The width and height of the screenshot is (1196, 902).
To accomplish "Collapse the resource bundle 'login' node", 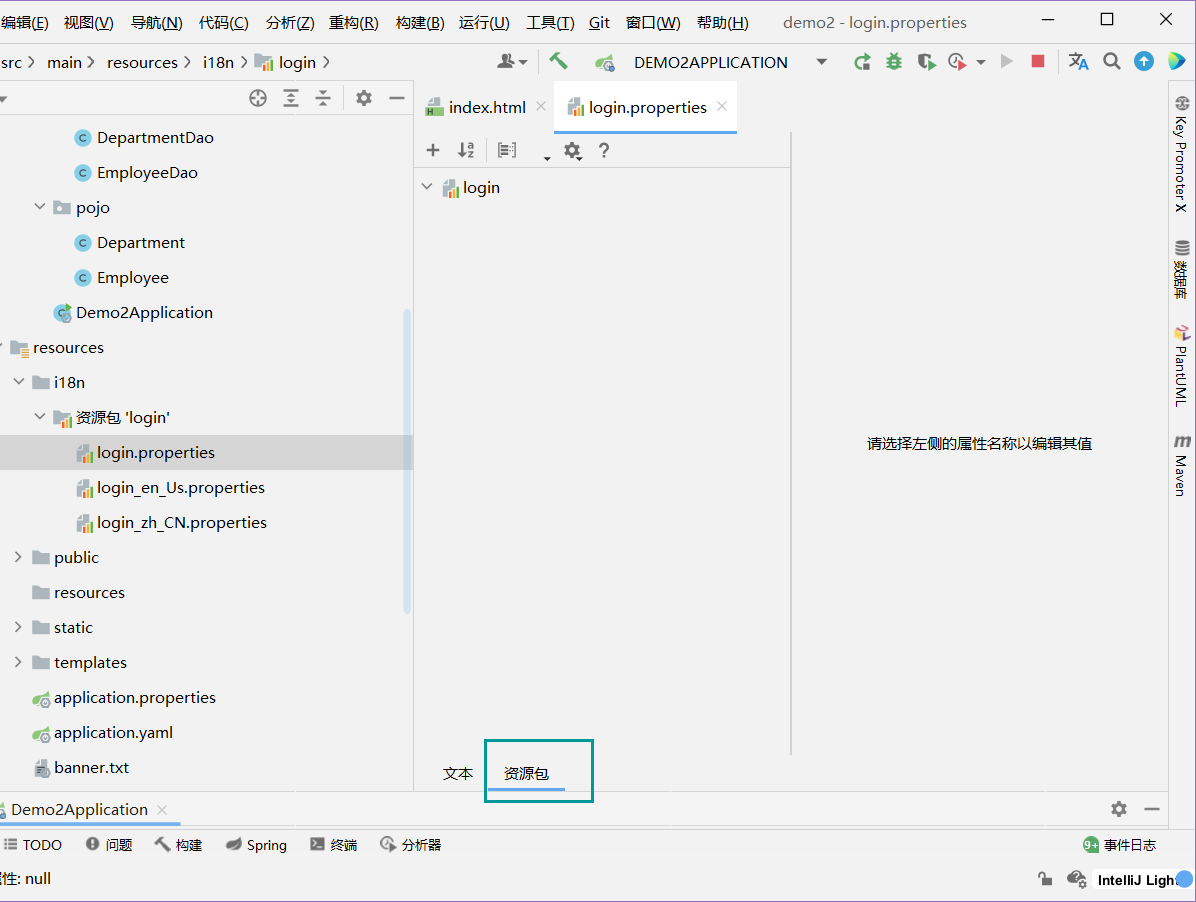I will 40,416.
